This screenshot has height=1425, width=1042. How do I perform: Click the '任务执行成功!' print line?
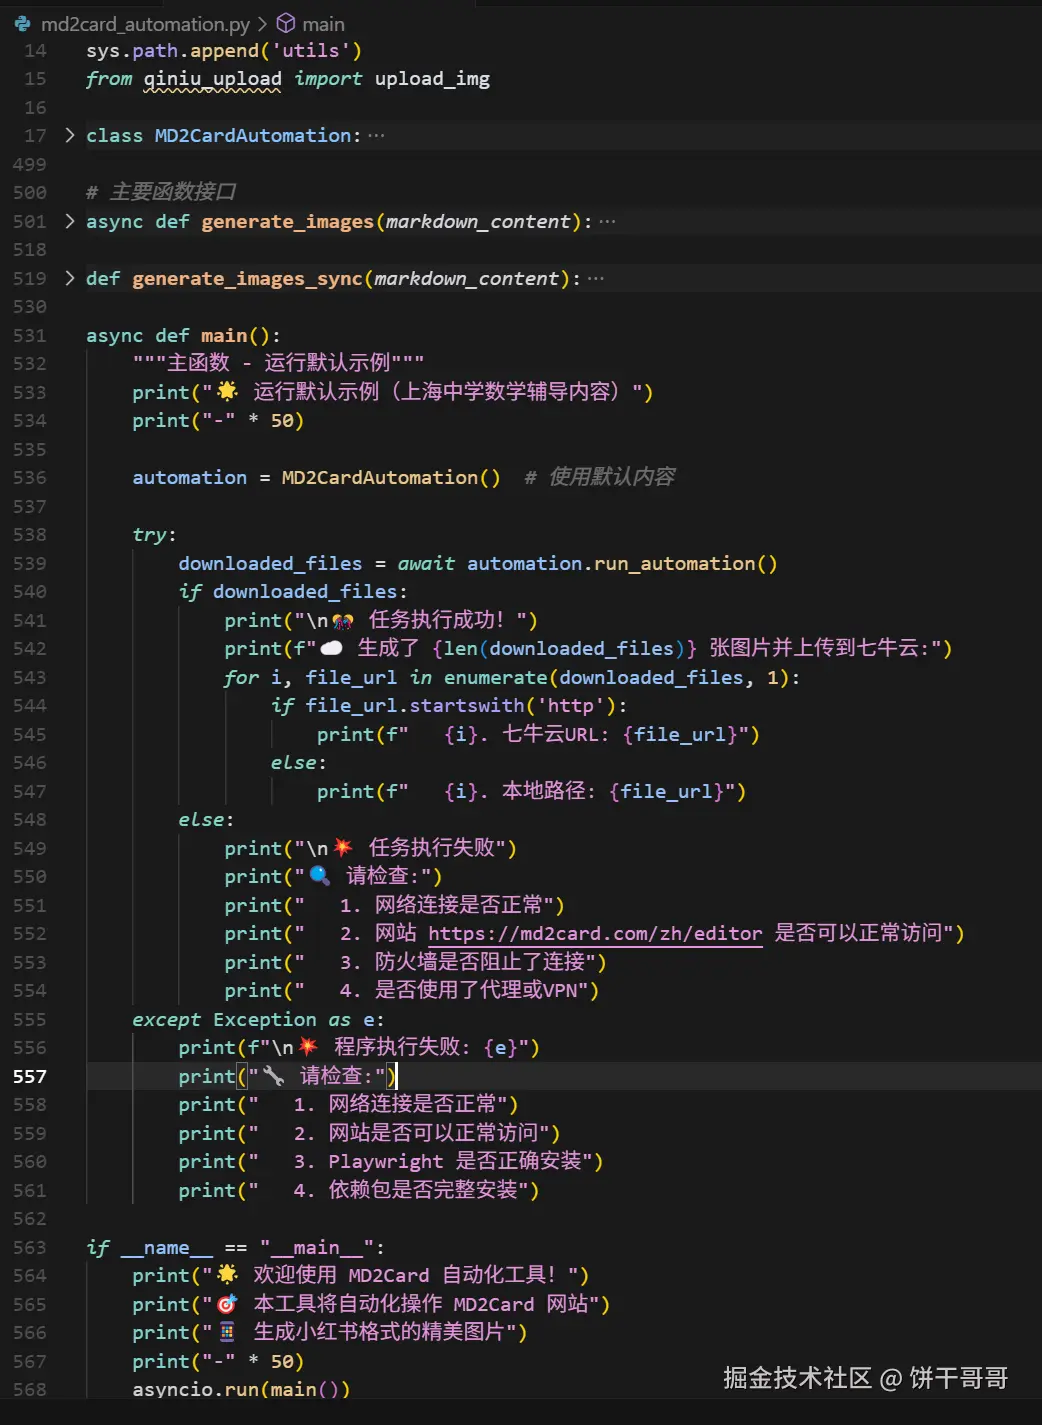381,620
